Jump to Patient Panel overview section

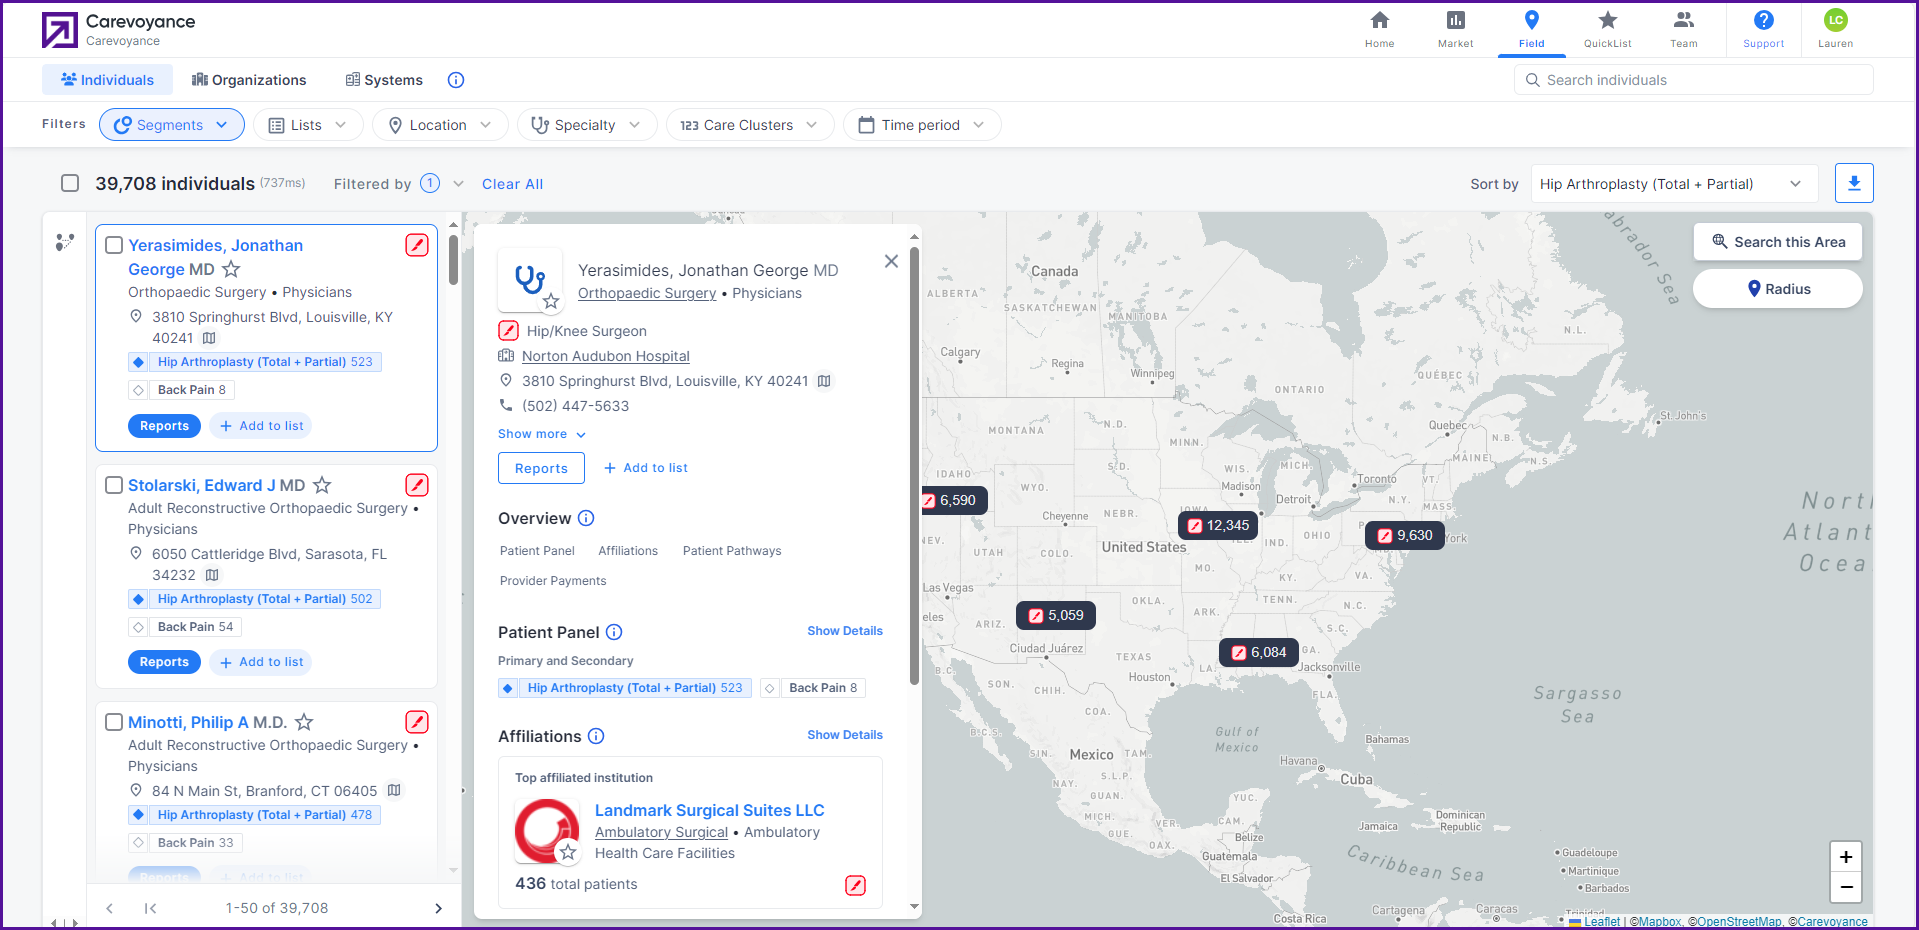(537, 551)
